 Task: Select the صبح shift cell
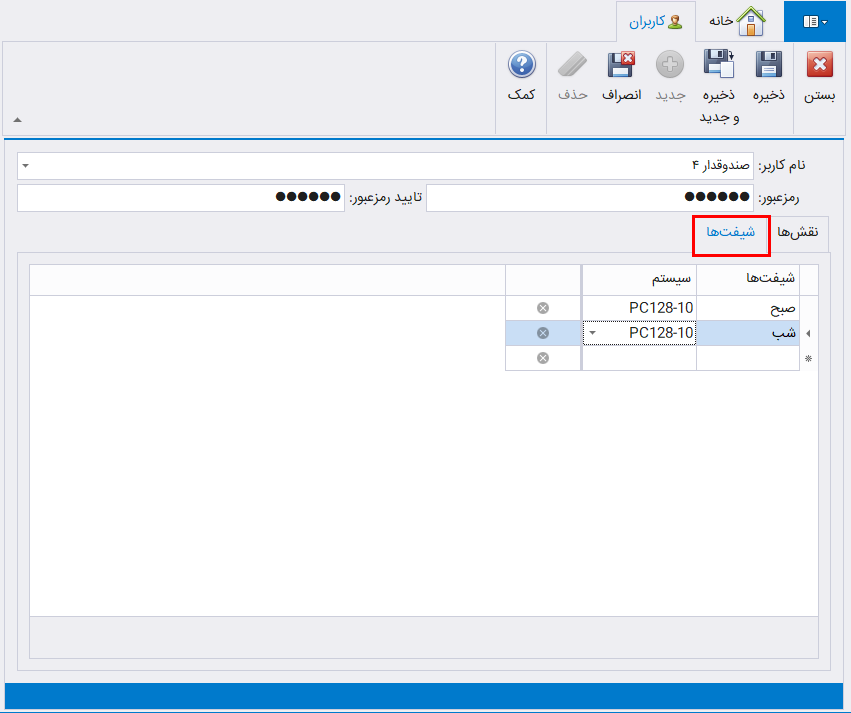point(748,308)
